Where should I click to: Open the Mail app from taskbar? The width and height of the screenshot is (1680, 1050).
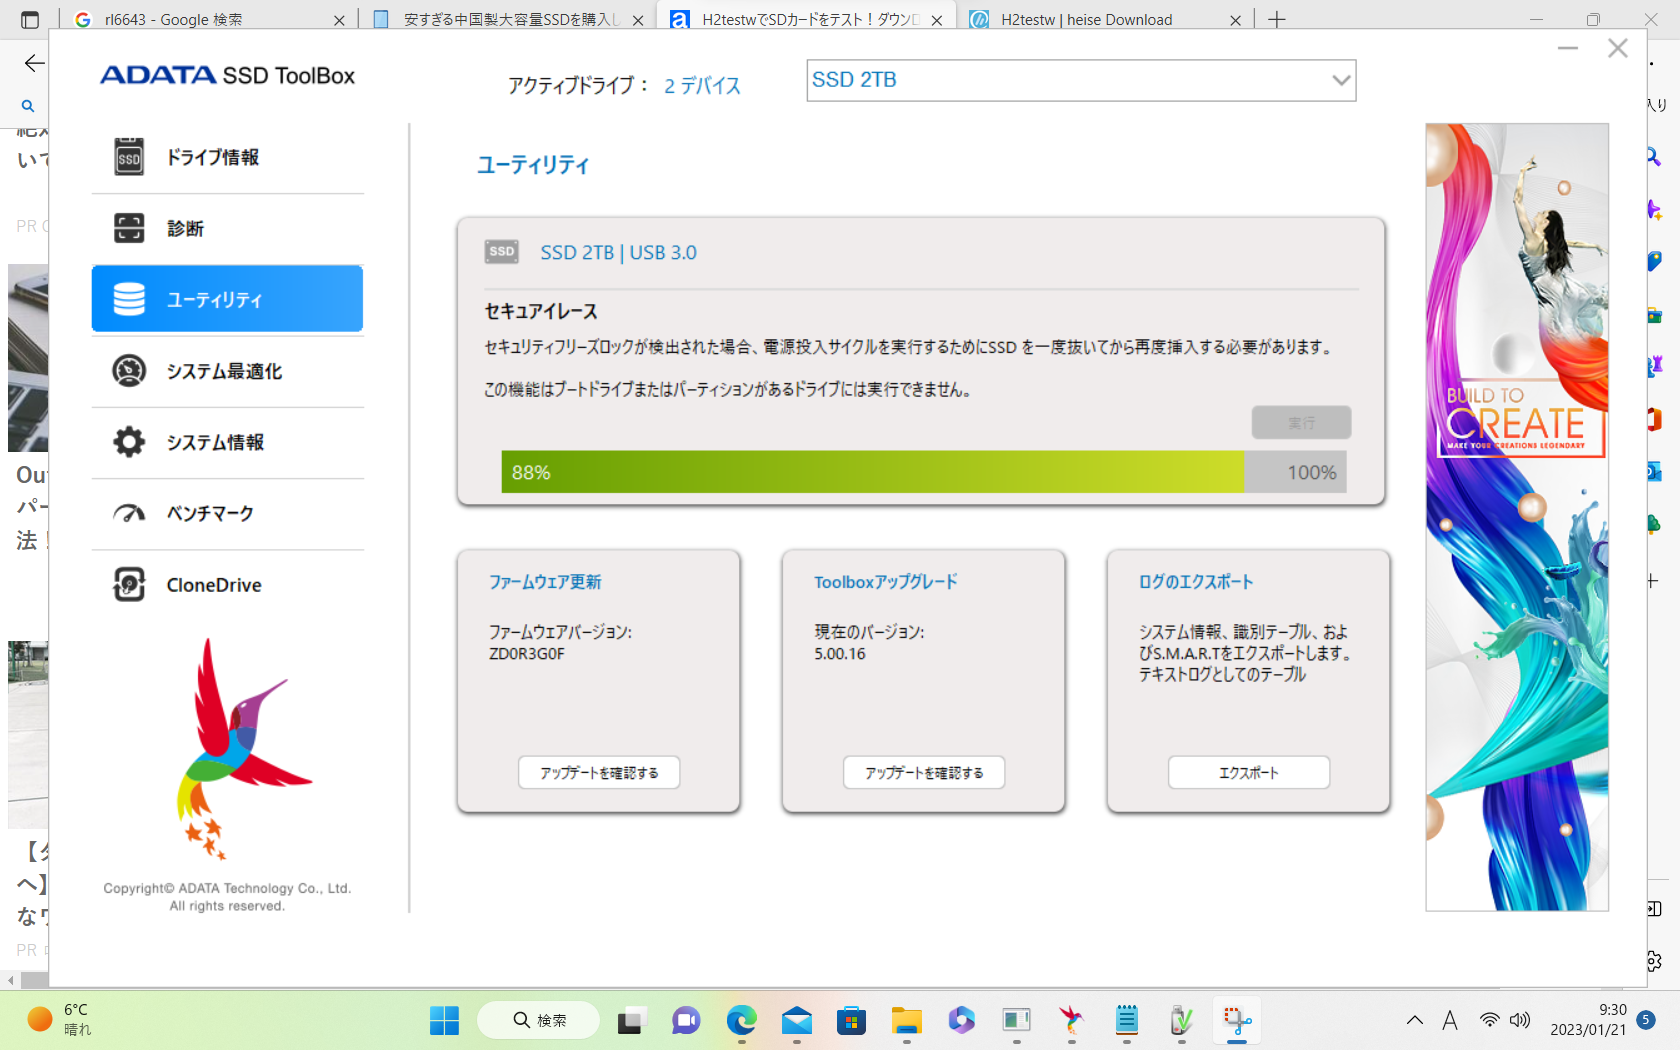click(x=797, y=1020)
